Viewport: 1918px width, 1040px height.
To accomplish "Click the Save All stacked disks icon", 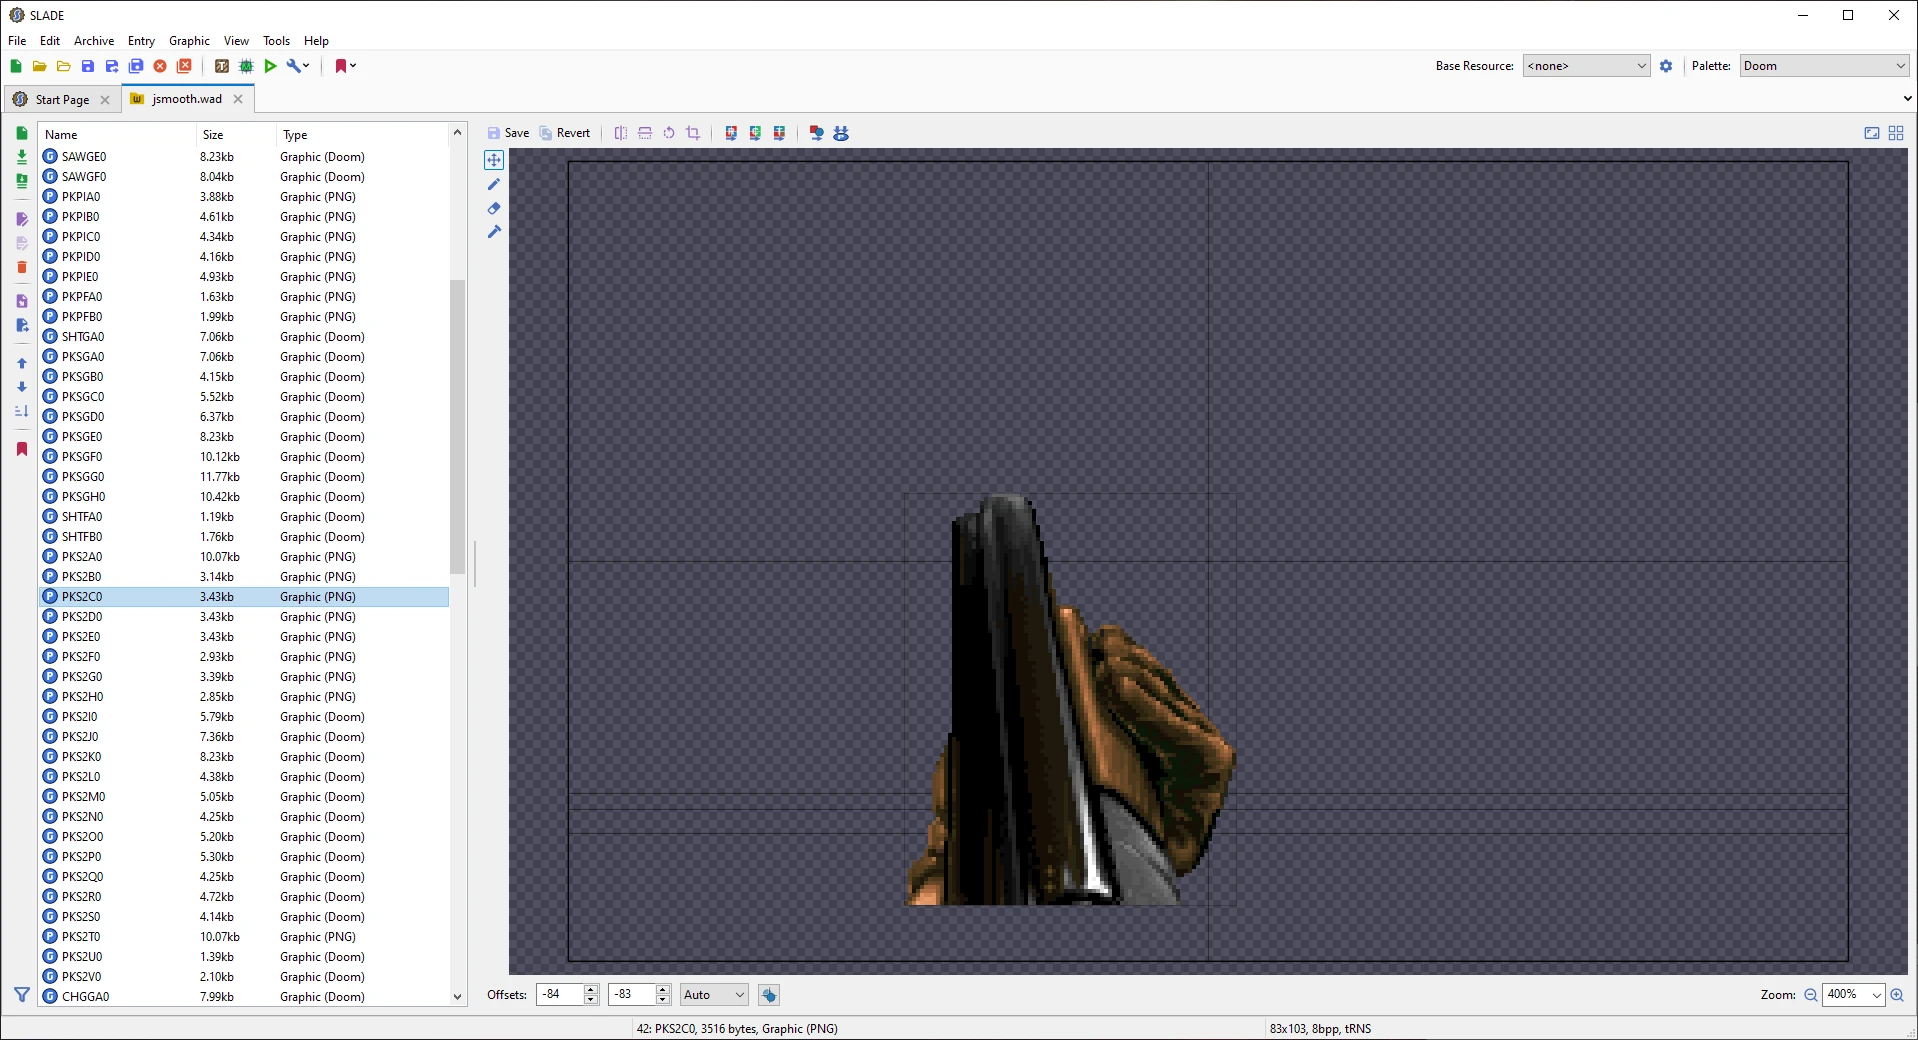I will point(136,66).
